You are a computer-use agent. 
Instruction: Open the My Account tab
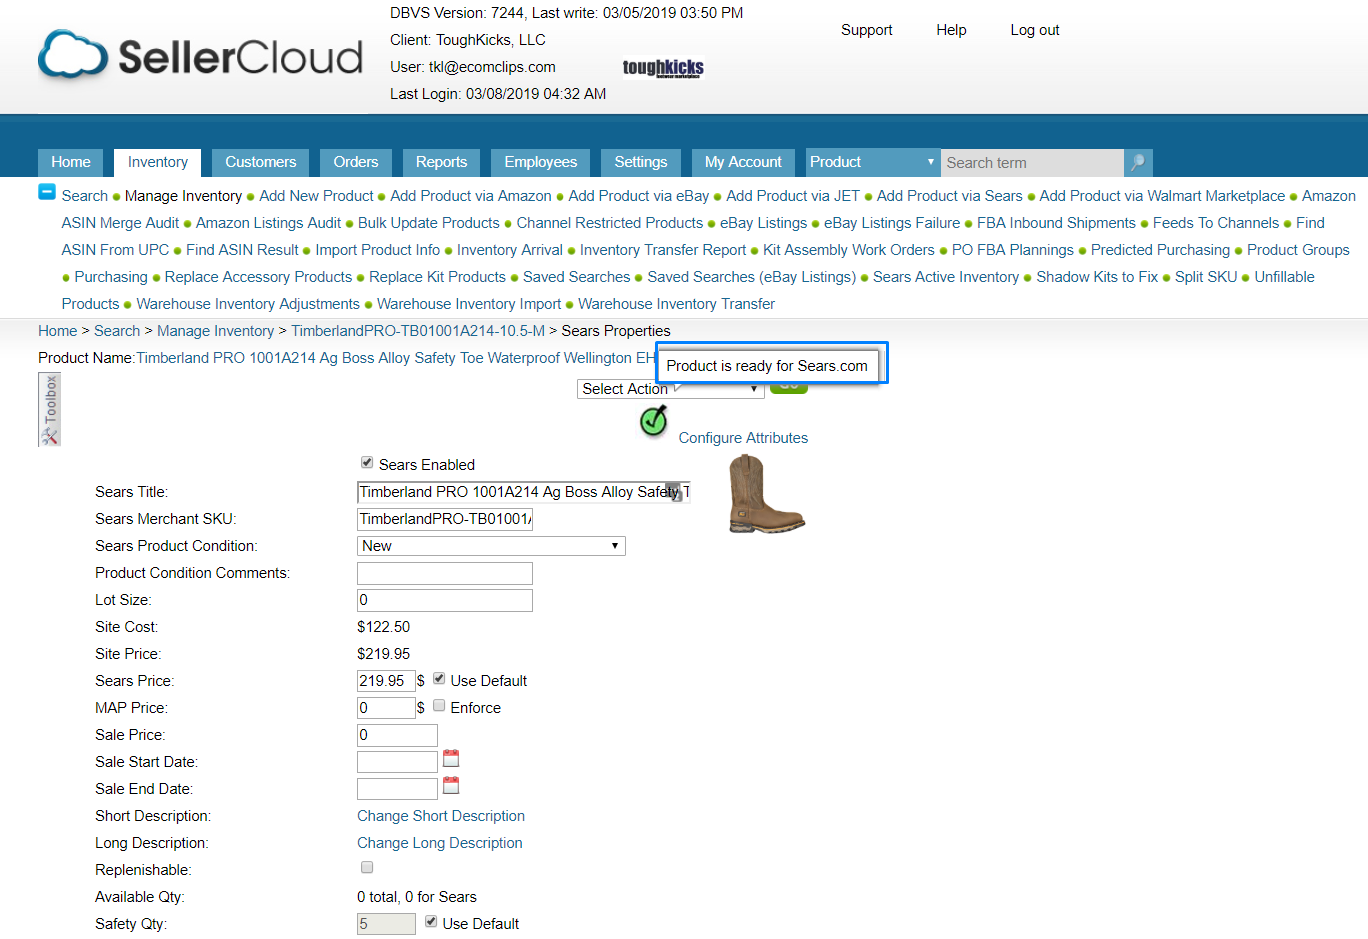tap(743, 162)
